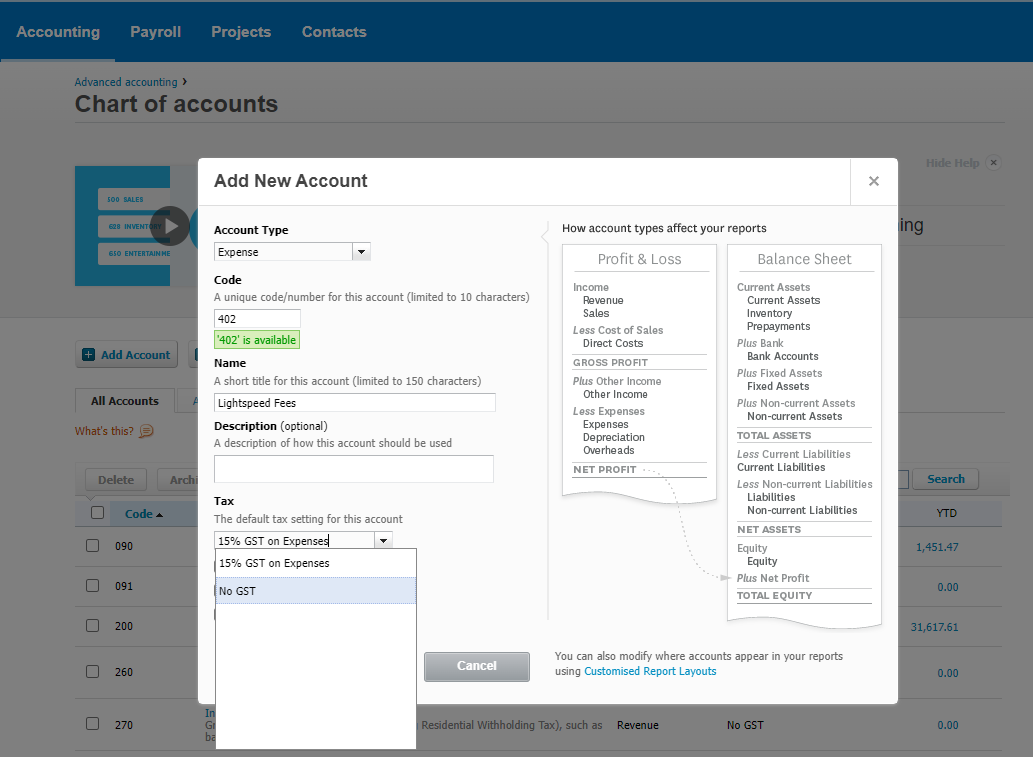Open the Projects menu
Image resolution: width=1033 pixels, height=757 pixels.
click(240, 31)
